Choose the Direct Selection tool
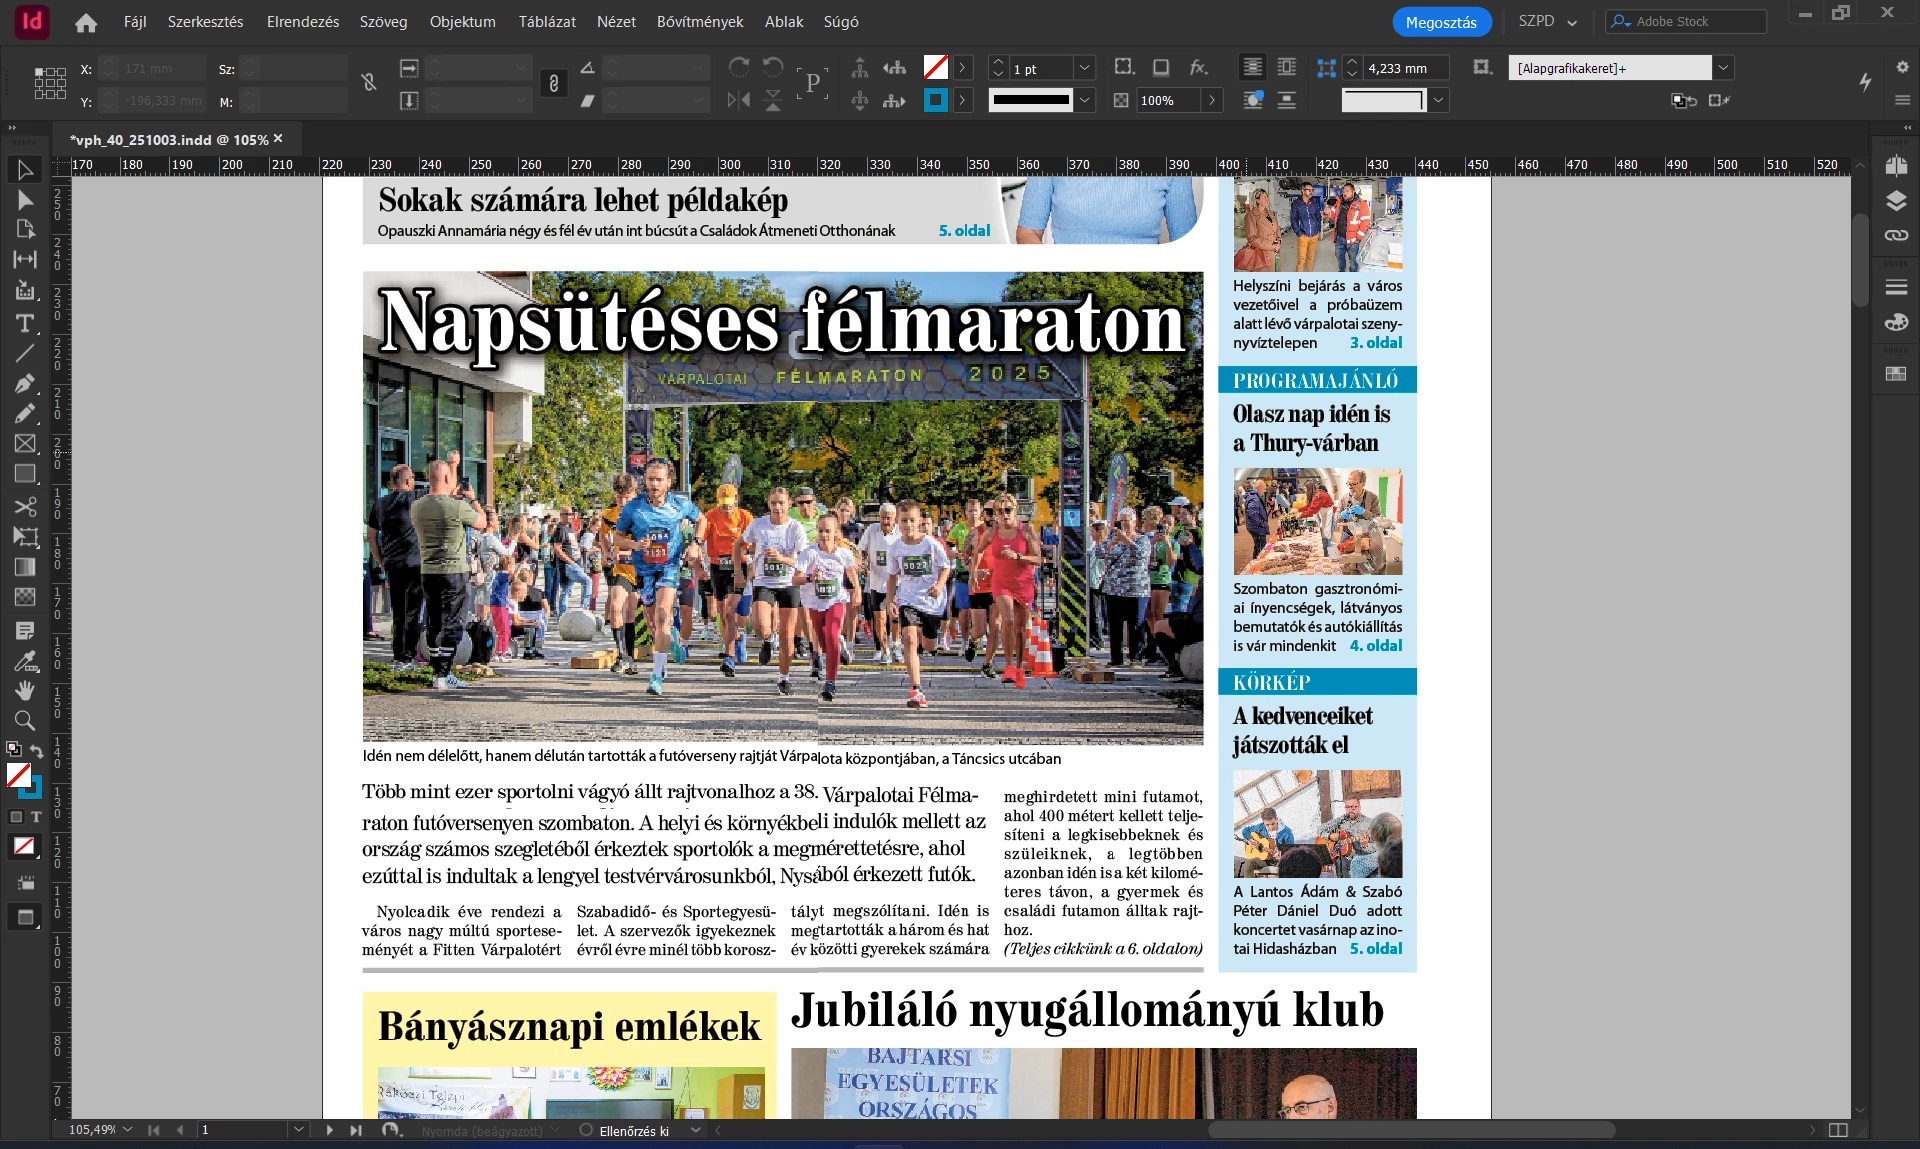The image size is (1920, 1149). pyautogui.click(x=25, y=200)
